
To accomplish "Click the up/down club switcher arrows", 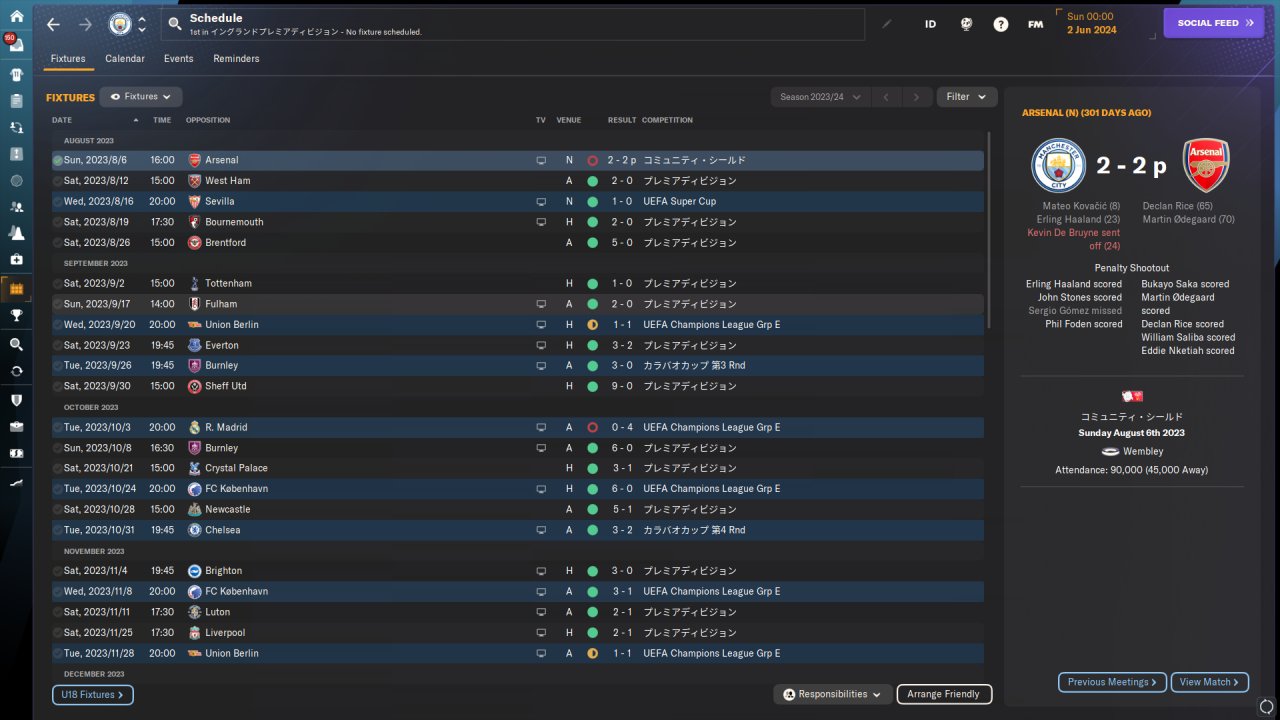I will (x=142, y=24).
